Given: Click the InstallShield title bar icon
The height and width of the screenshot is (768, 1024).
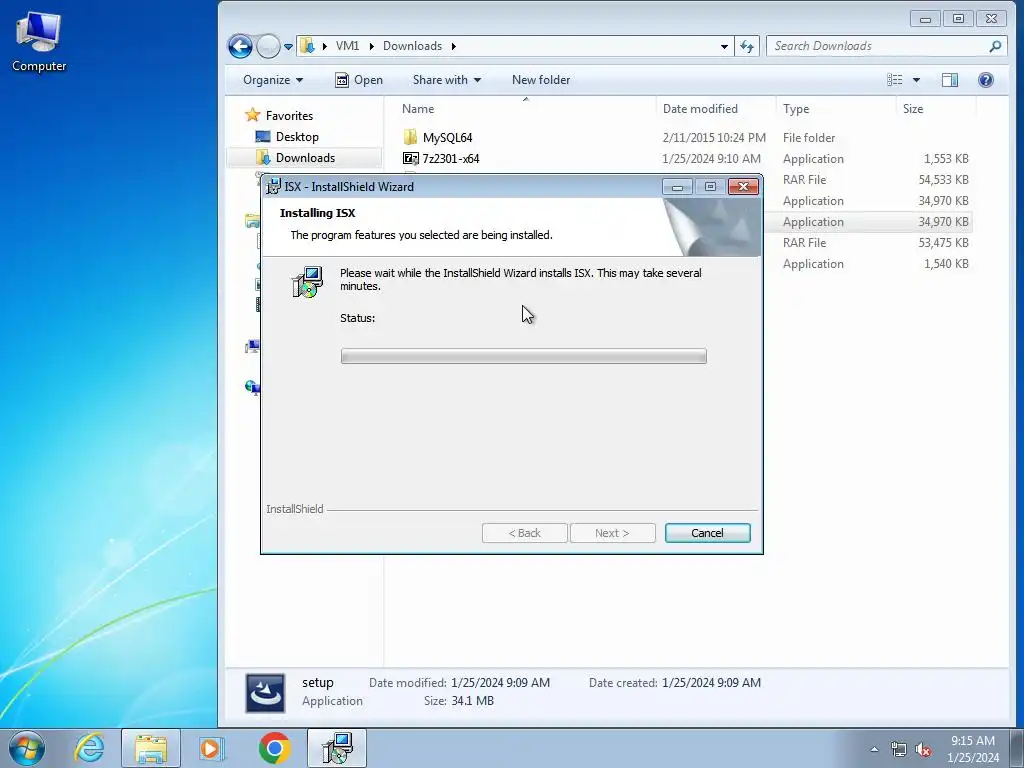Looking at the screenshot, I should point(274,187).
